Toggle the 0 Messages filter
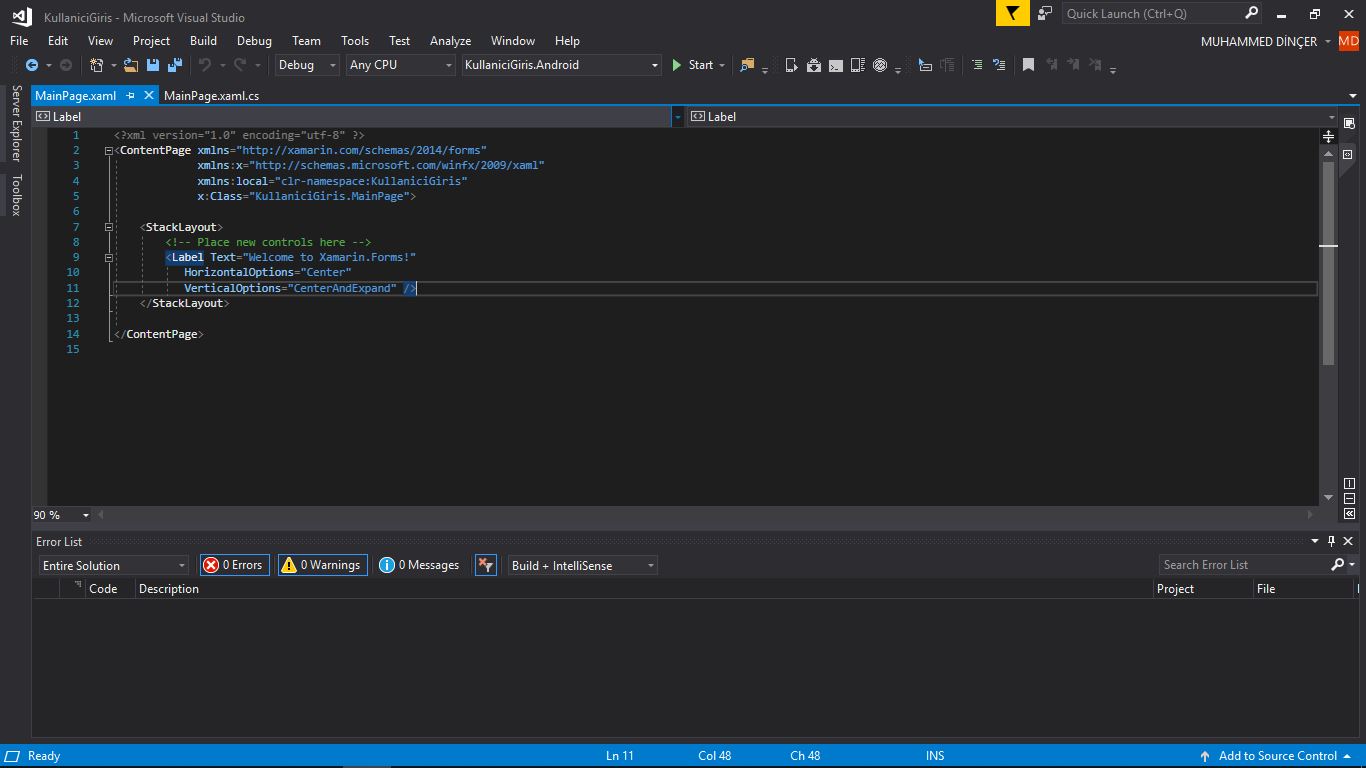The width and height of the screenshot is (1366, 768). tap(420, 565)
